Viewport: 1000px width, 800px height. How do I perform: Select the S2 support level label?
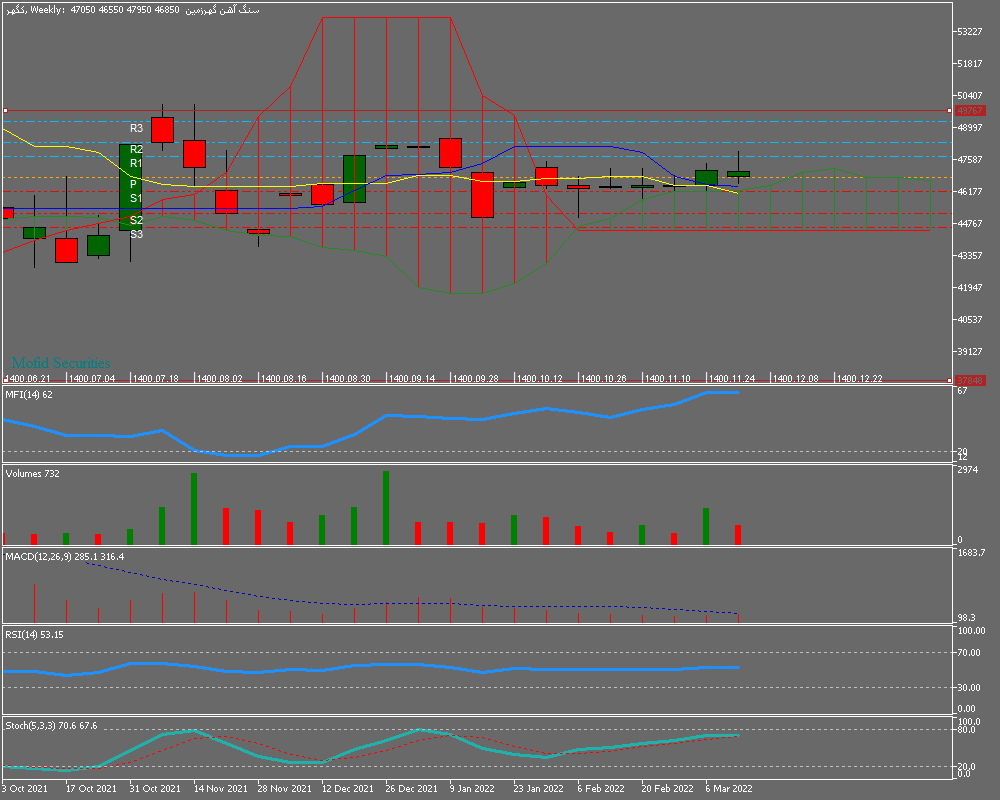136,220
